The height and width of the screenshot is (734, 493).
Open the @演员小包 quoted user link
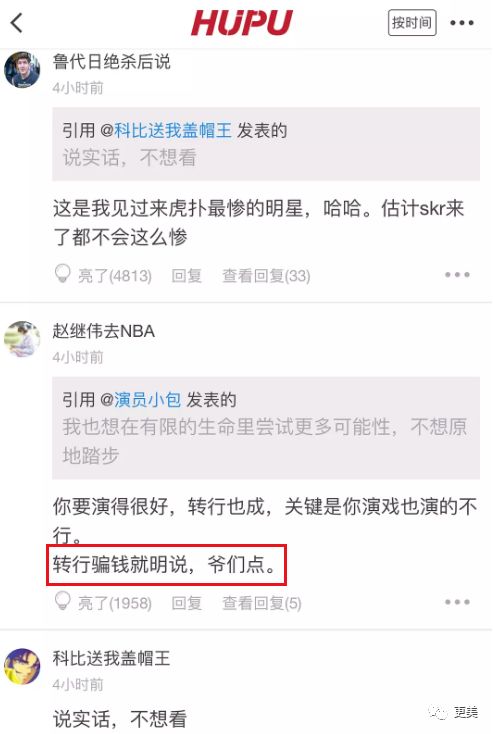pyautogui.click(x=141, y=399)
